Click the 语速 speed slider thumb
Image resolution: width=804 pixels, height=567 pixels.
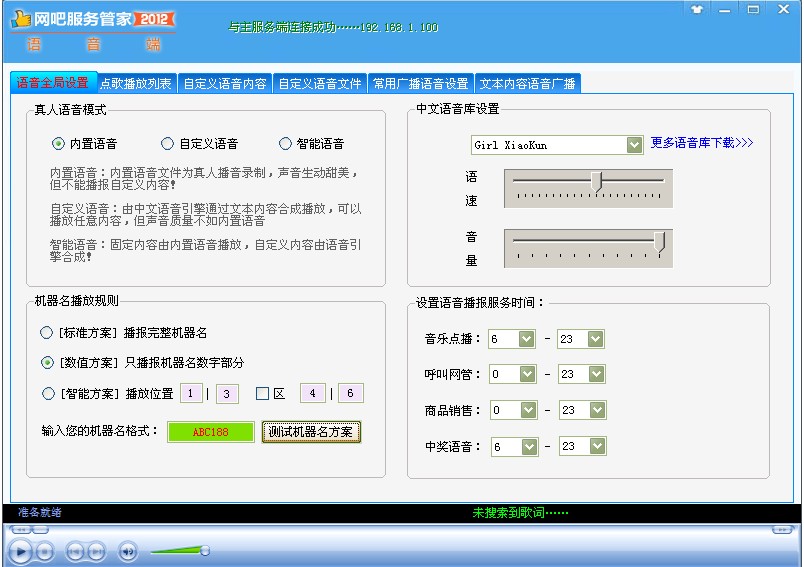click(596, 182)
